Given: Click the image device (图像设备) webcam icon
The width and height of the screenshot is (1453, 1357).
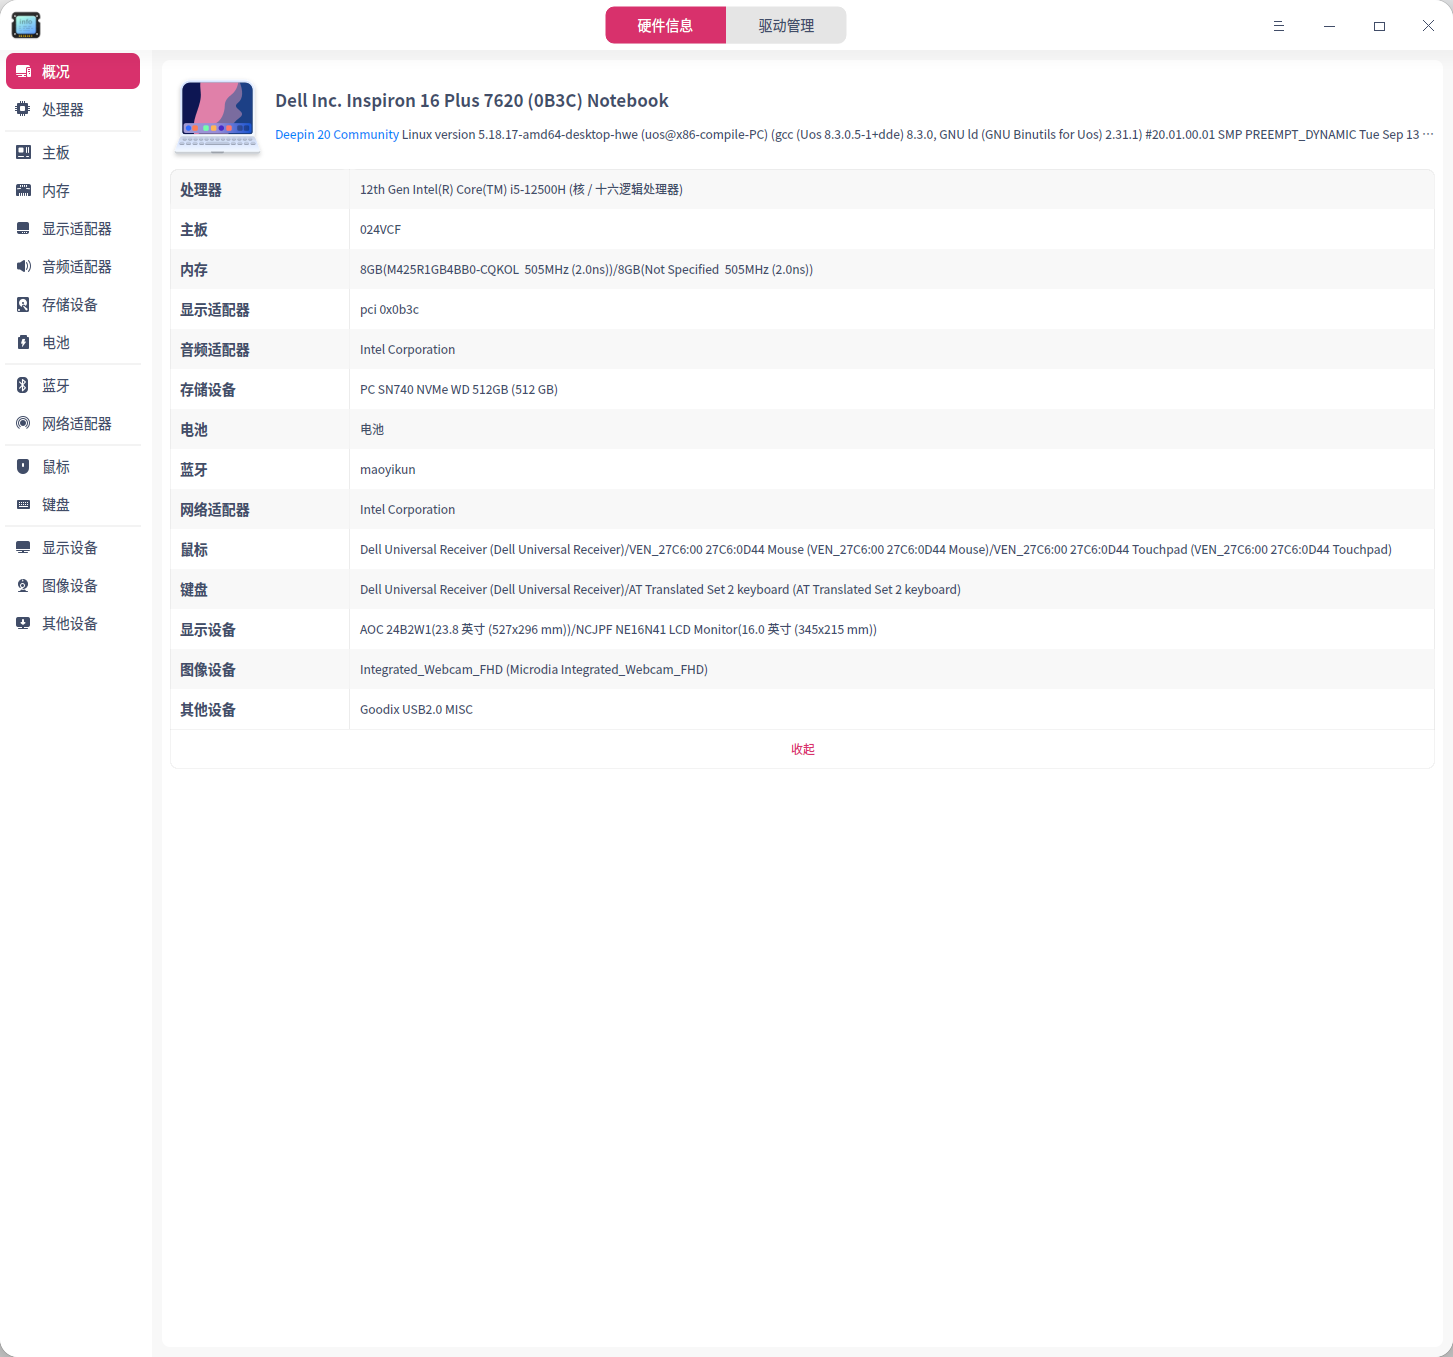Looking at the screenshot, I should coord(23,585).
